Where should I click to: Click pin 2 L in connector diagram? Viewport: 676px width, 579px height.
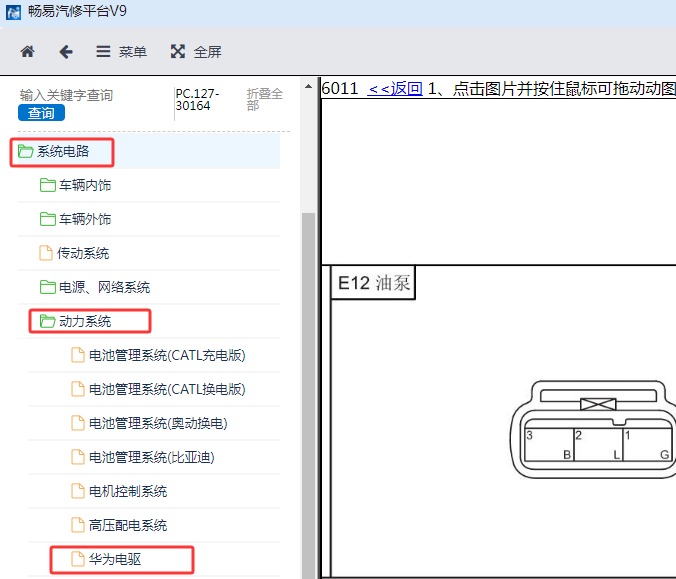598,445
